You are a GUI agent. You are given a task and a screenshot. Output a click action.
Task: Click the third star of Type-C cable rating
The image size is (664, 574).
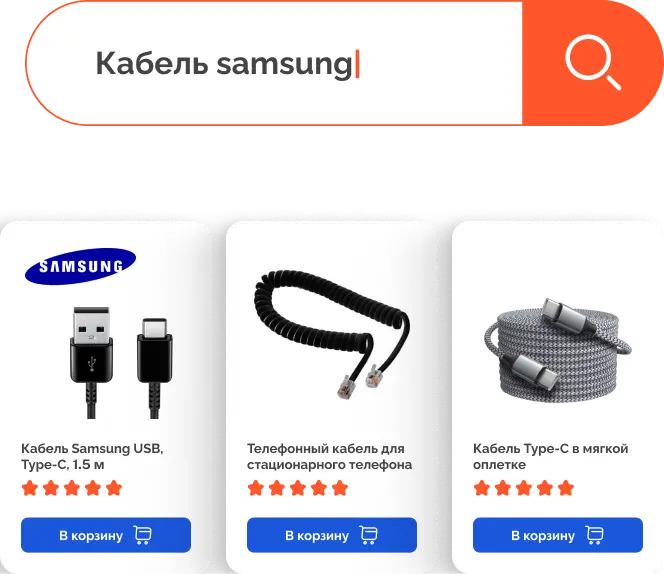(x=524, y=488)
